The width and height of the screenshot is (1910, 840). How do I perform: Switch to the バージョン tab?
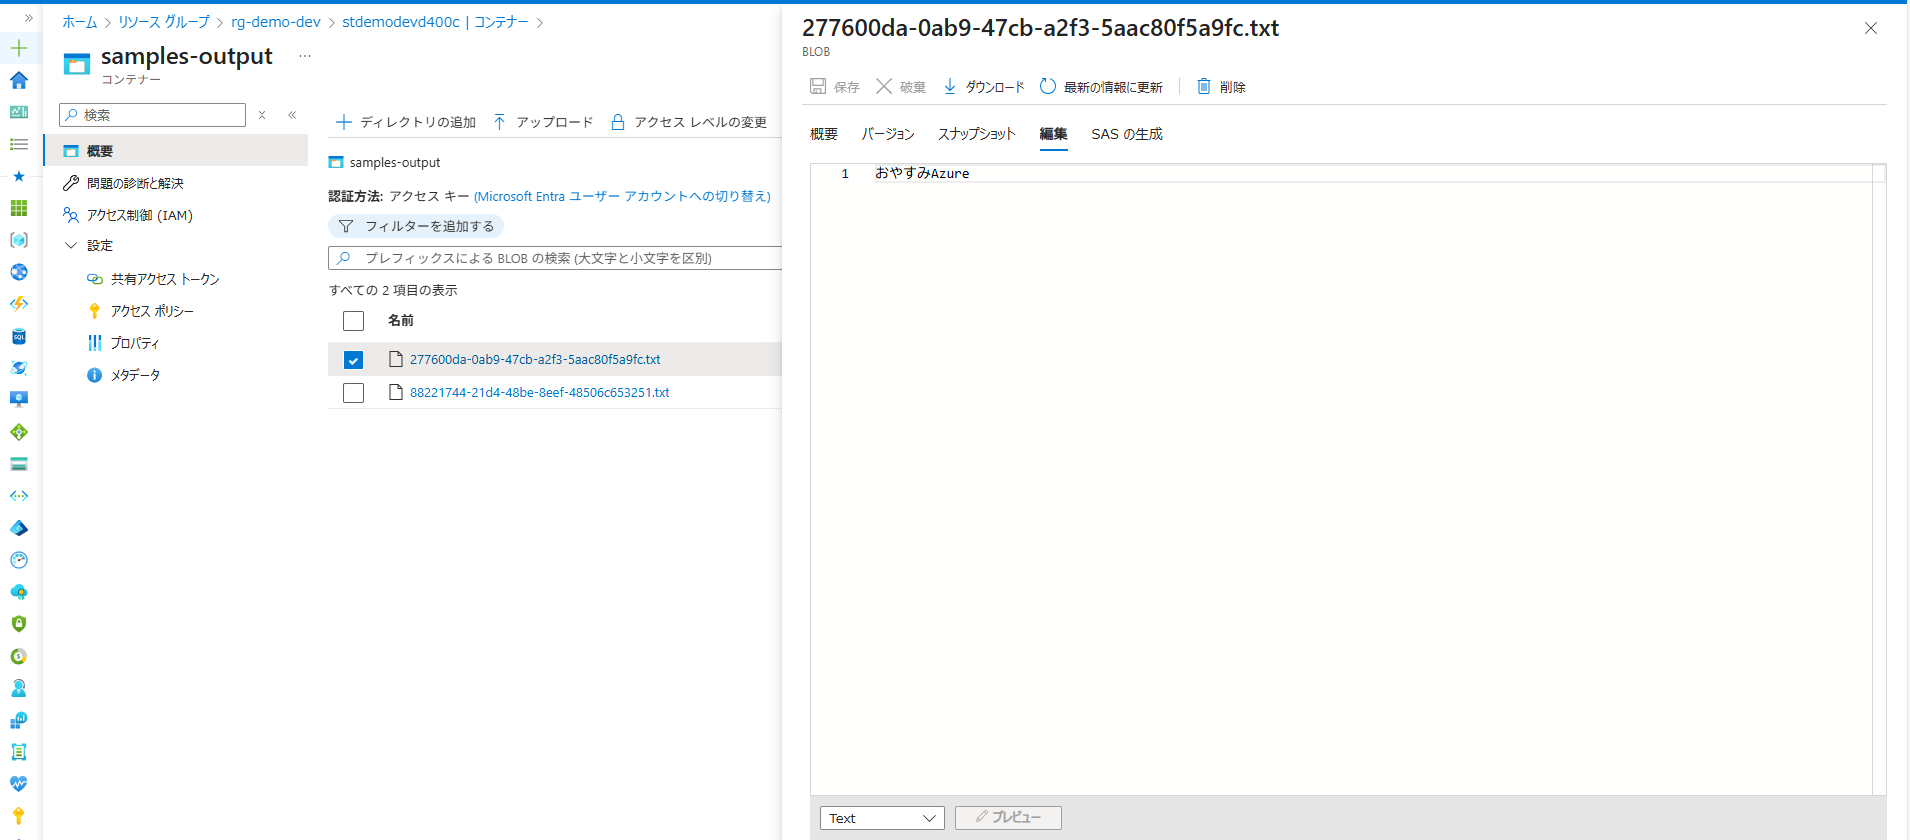click(888, 134)
